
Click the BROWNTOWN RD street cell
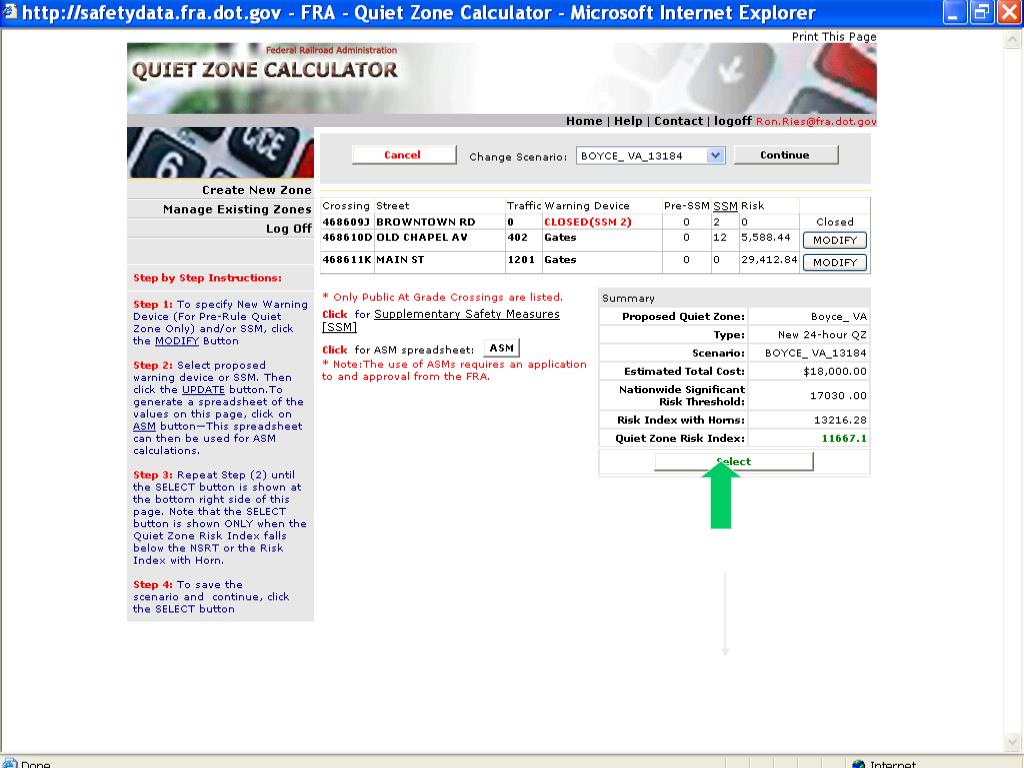(426, 222)
